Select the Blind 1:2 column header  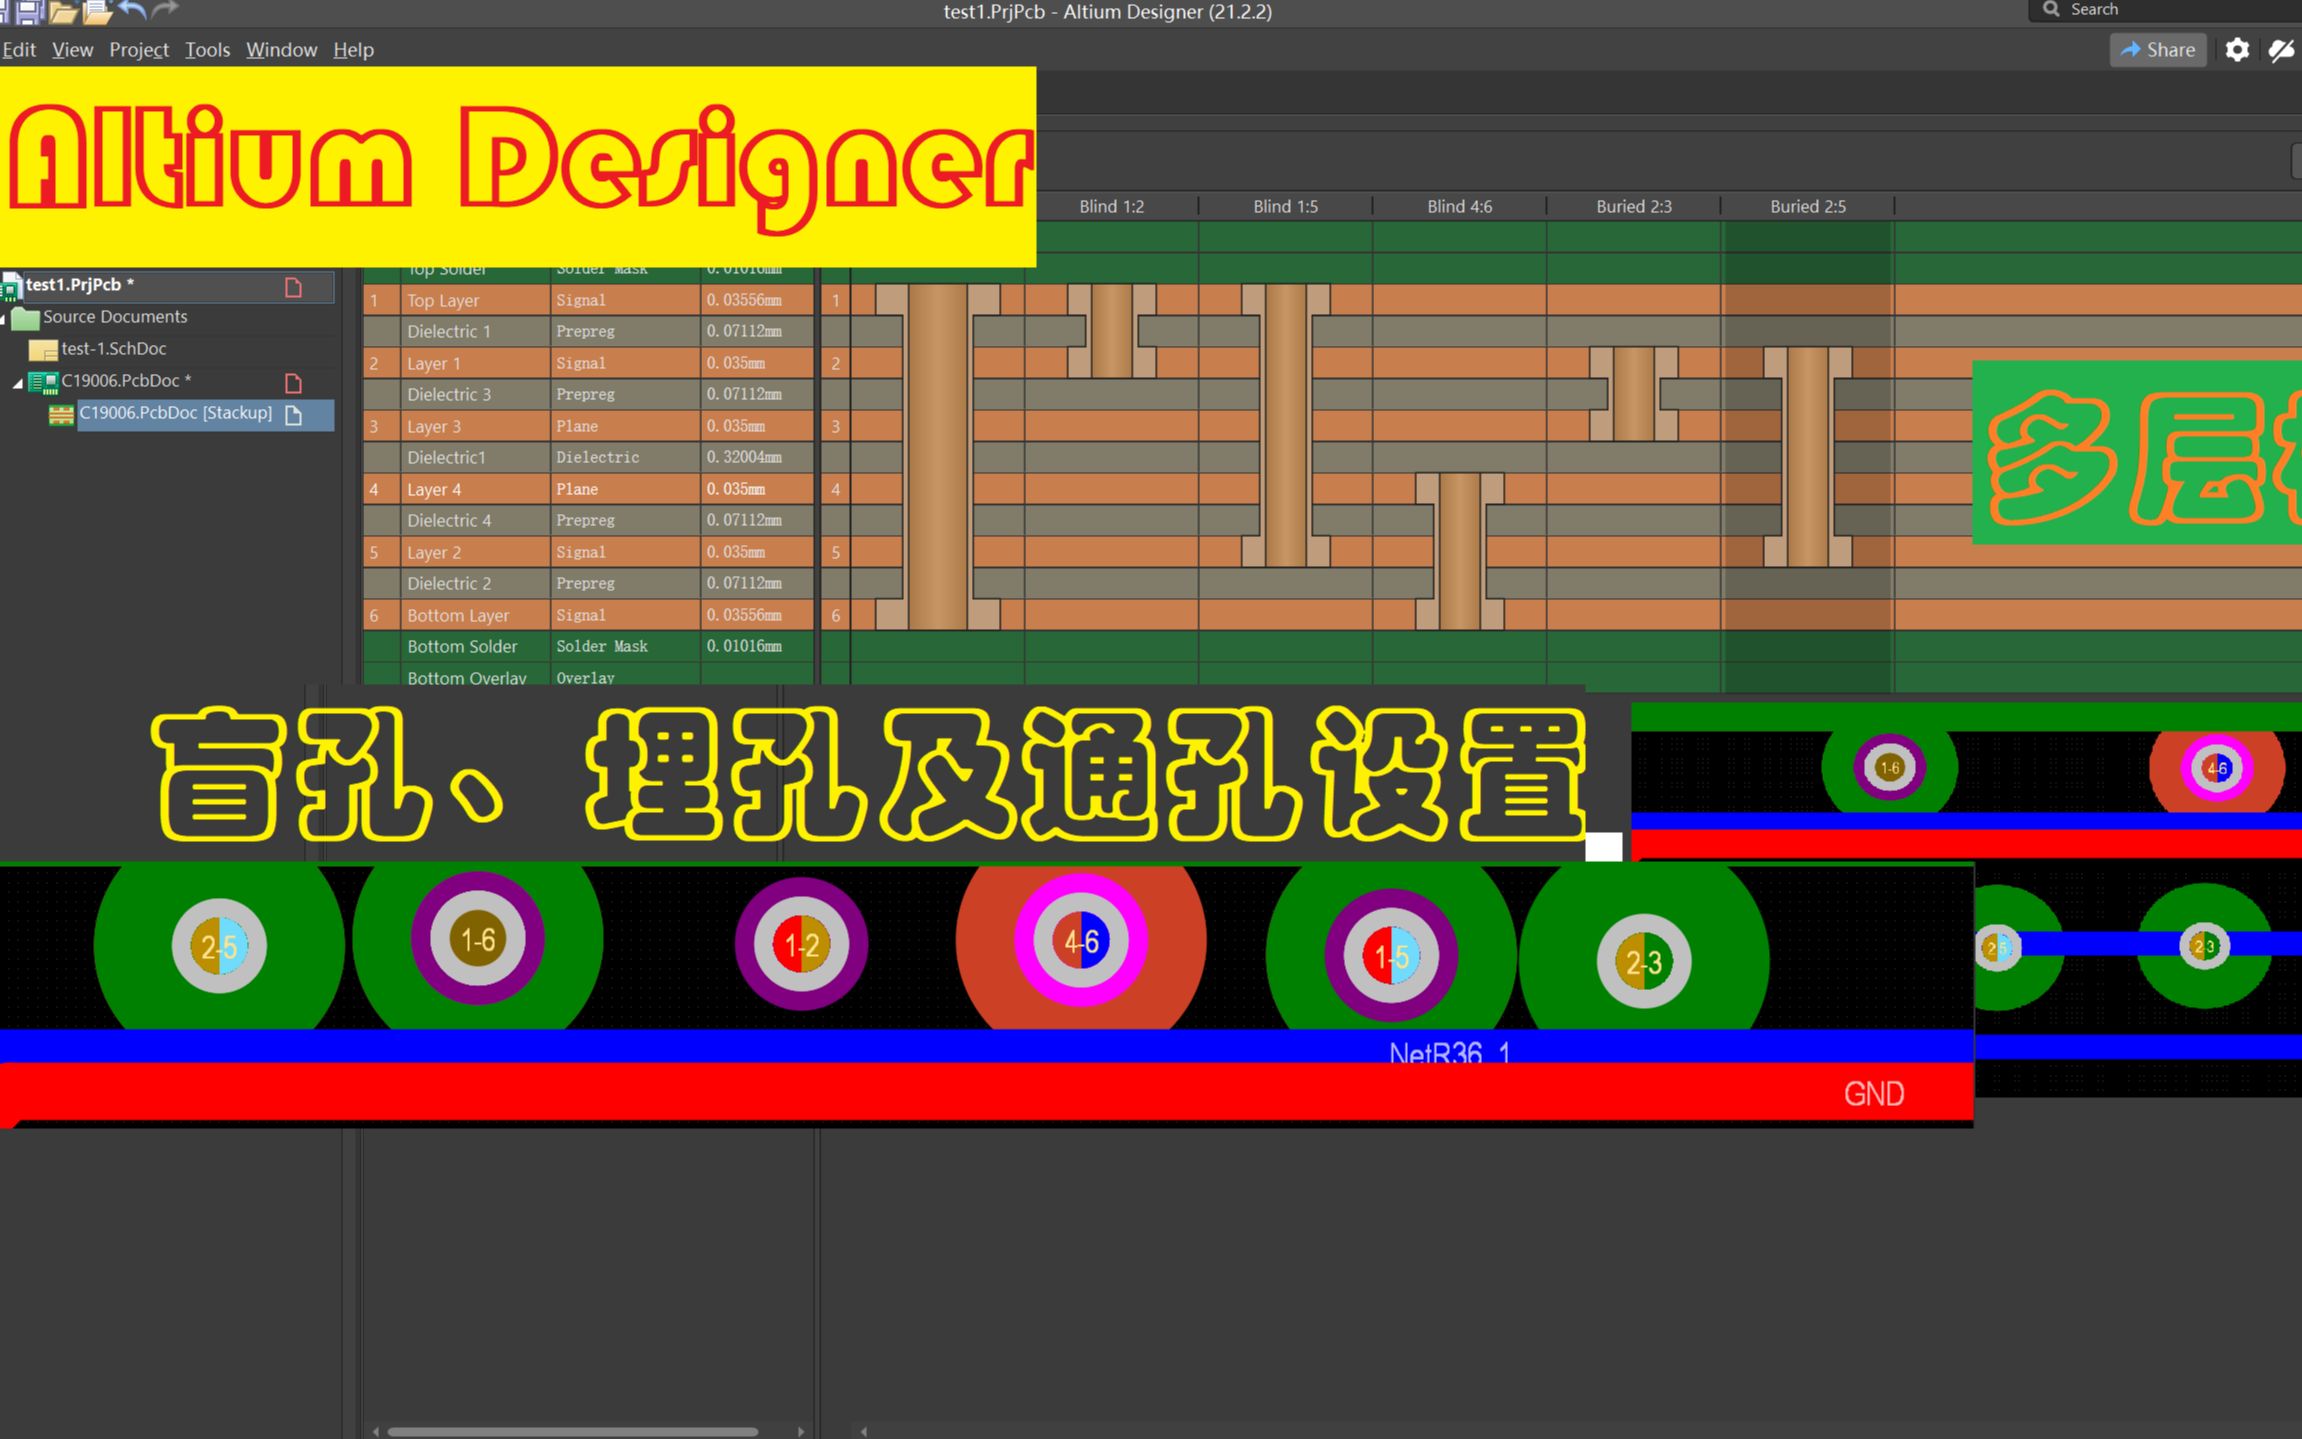tap(1111, 206)
